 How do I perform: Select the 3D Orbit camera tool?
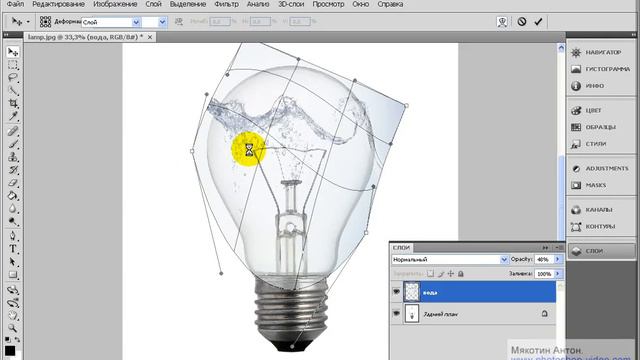(13, 303)
